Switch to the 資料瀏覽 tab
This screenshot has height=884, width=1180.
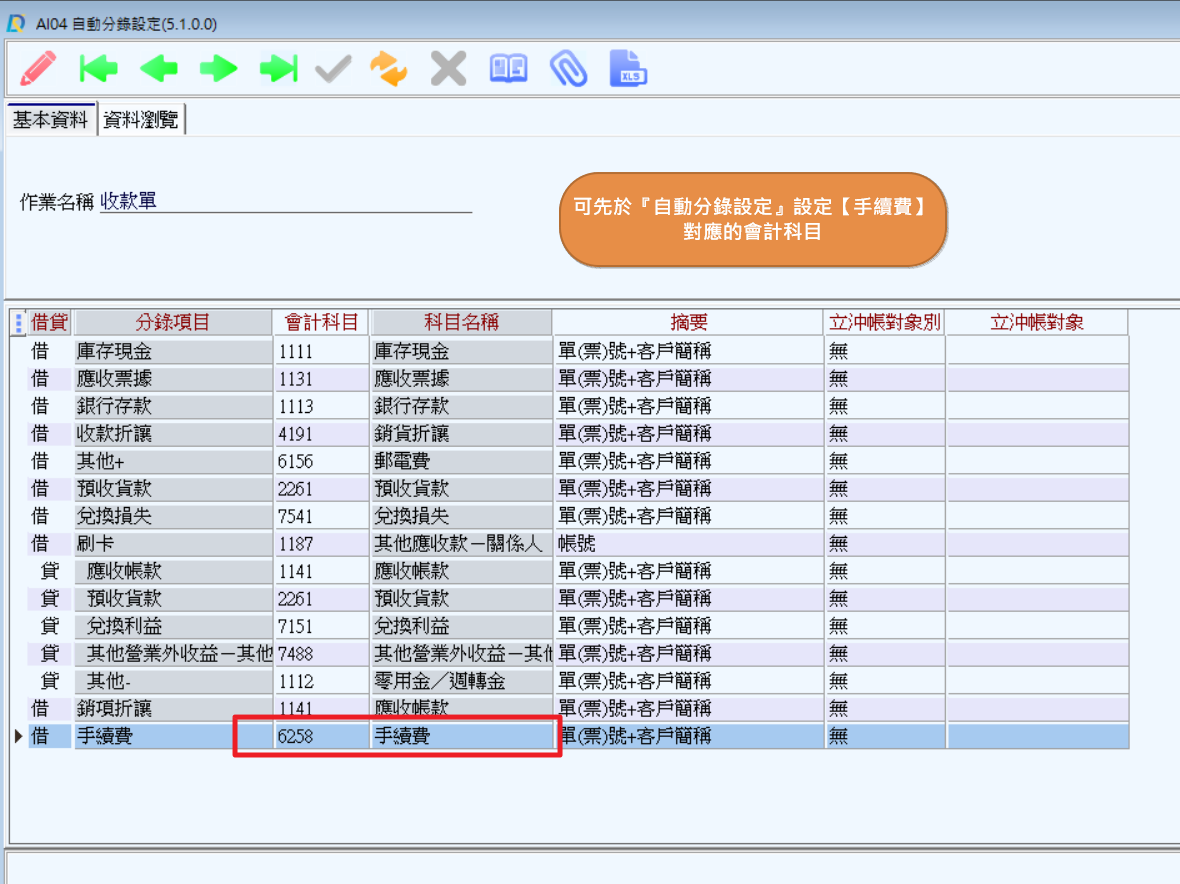[x=141, y=120]
